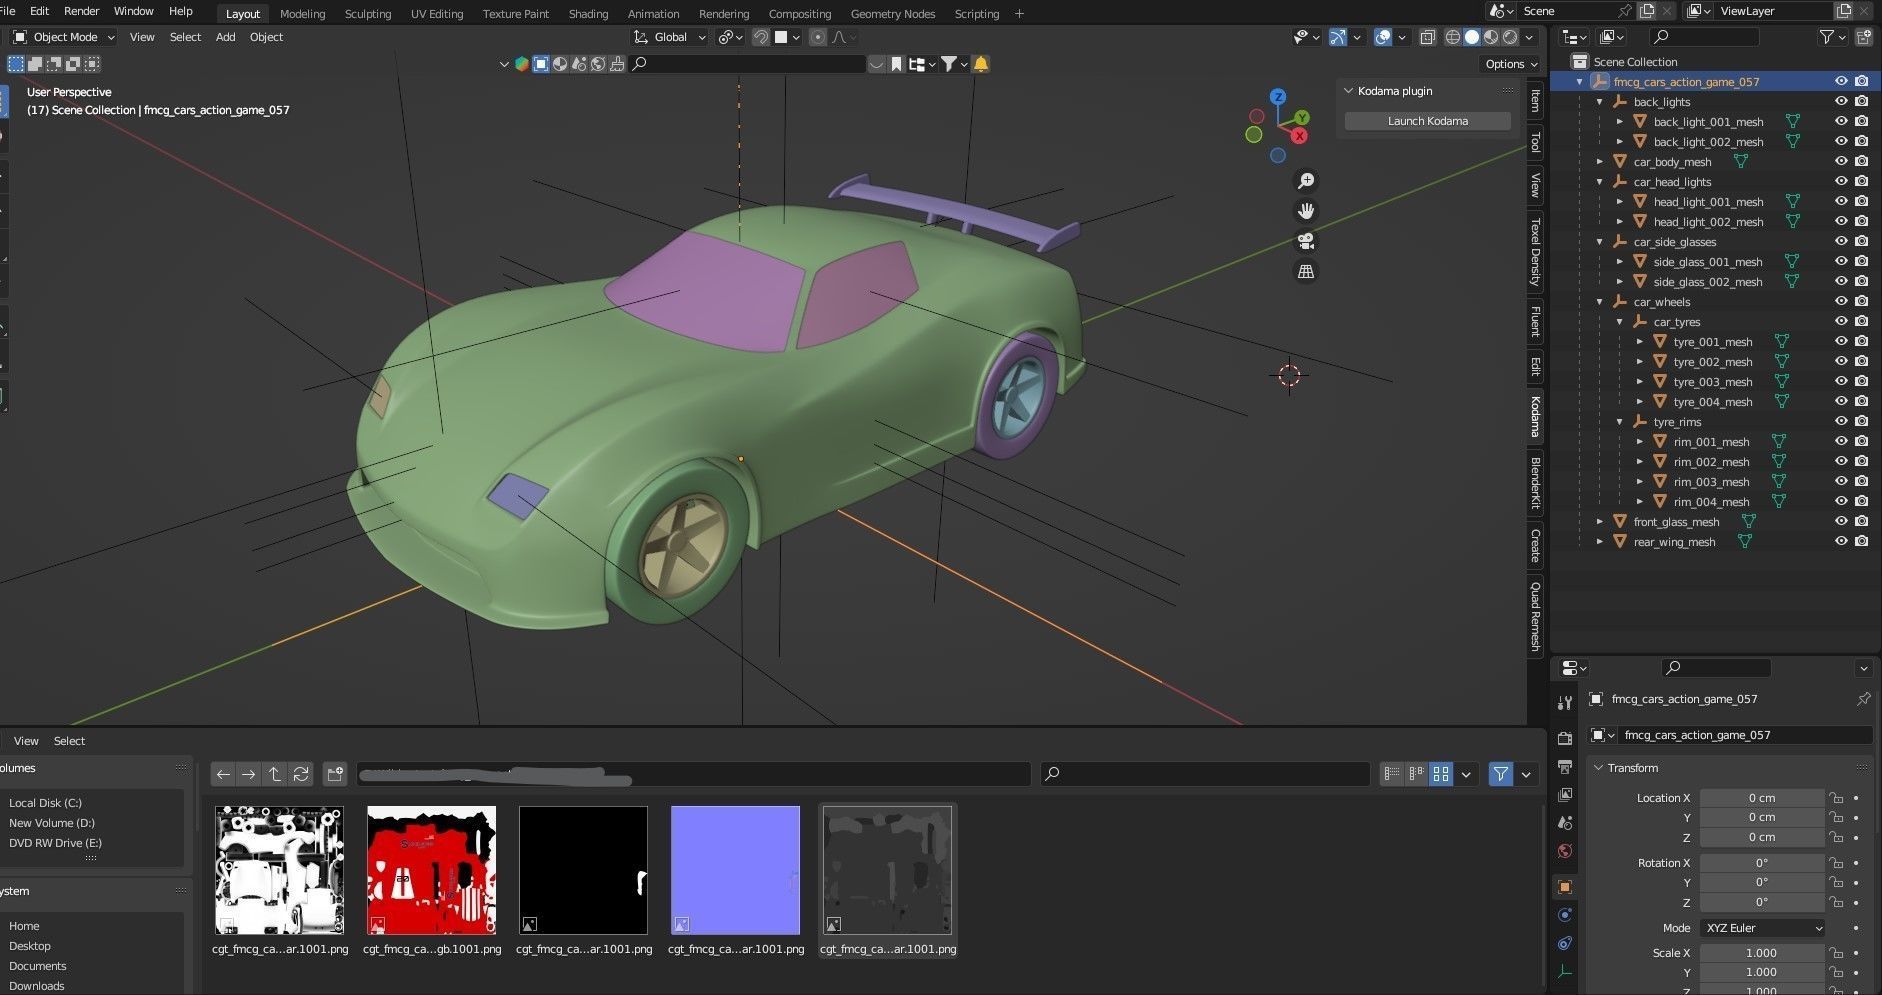
Task: Open Local Disk (C:) volume
Action: coord(46,803)
